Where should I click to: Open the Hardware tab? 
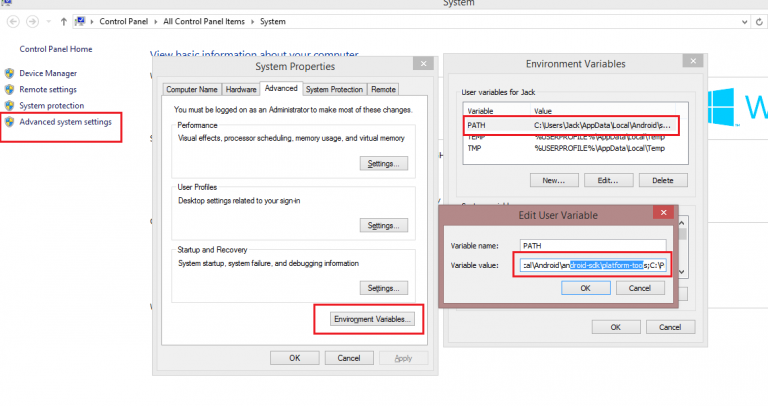[x=241, y=89]
